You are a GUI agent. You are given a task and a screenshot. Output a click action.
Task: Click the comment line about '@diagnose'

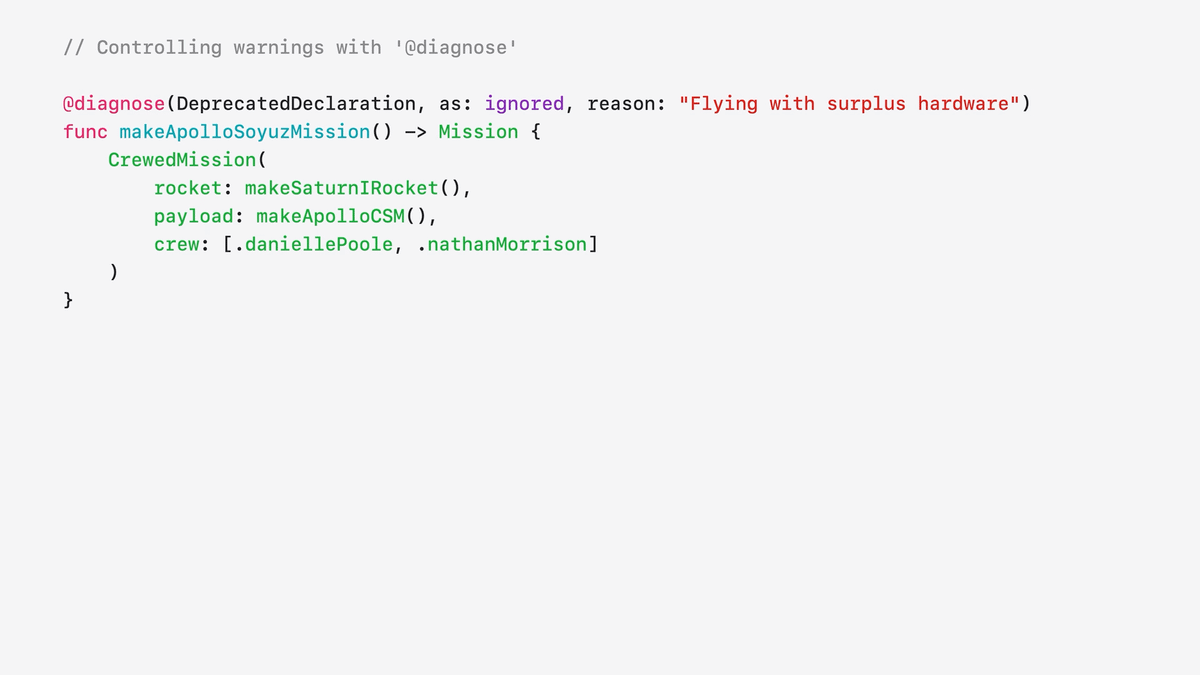click(x=289, y=47)
